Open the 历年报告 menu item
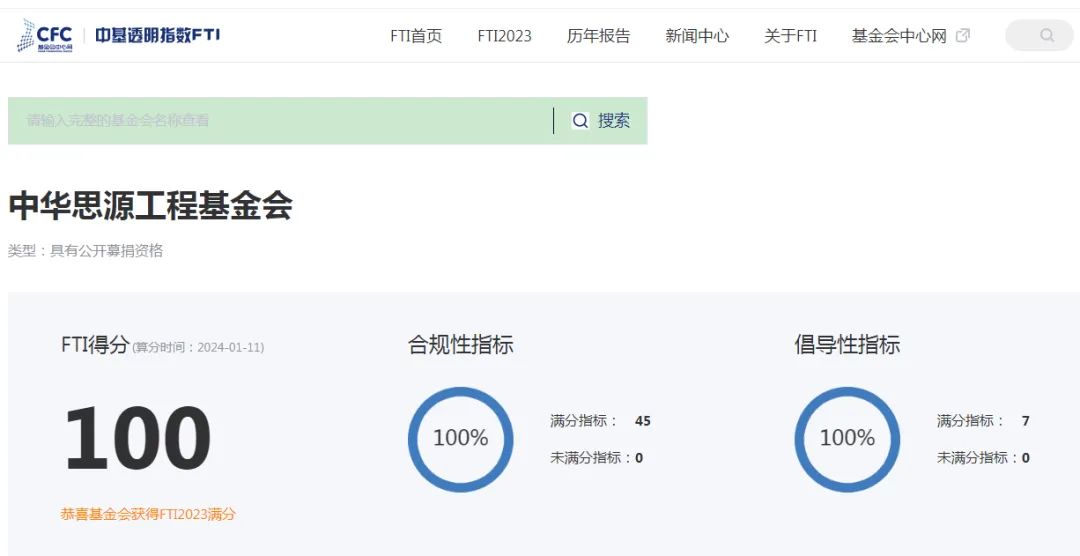The width and height of the screenshot is (1080, 556). (599, 36)
